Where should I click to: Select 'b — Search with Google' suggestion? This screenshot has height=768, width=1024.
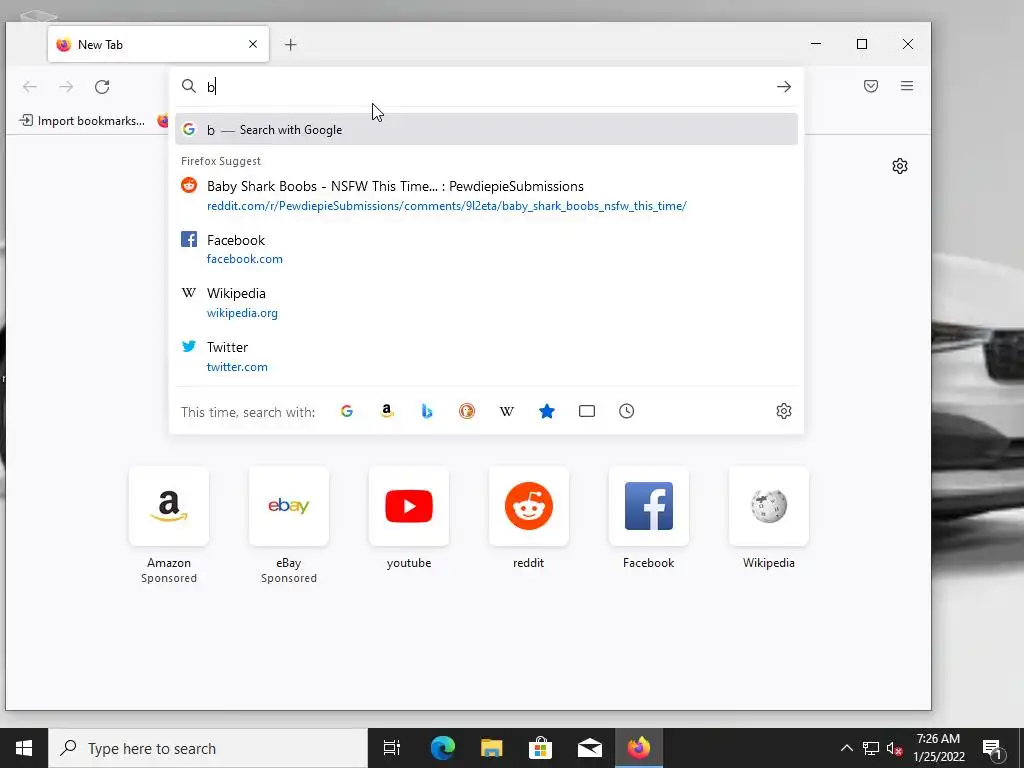point(486,129)
